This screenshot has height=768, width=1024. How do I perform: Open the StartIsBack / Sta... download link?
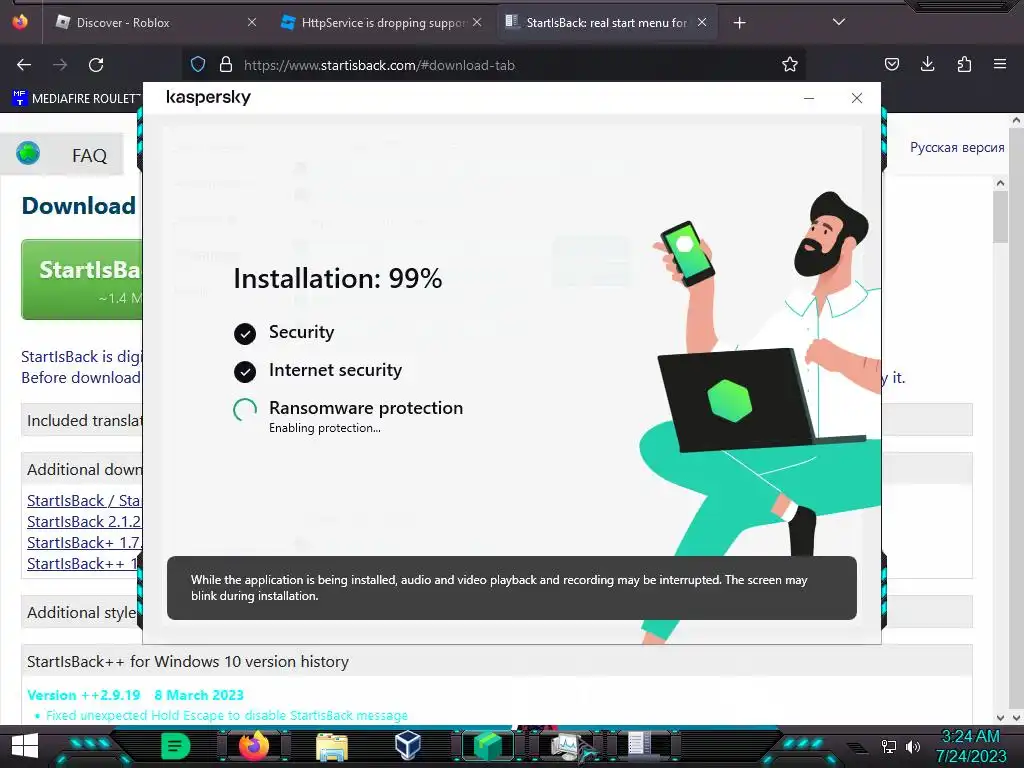coord(84,501)
